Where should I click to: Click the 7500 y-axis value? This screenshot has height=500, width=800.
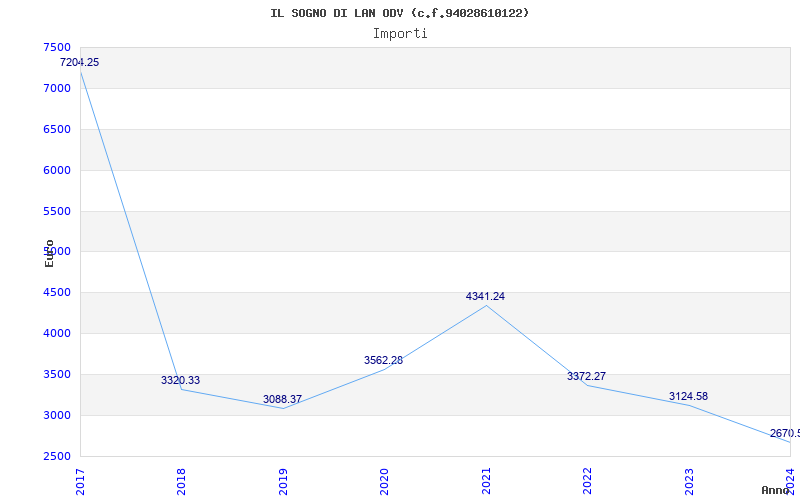[x=57, y=47]
